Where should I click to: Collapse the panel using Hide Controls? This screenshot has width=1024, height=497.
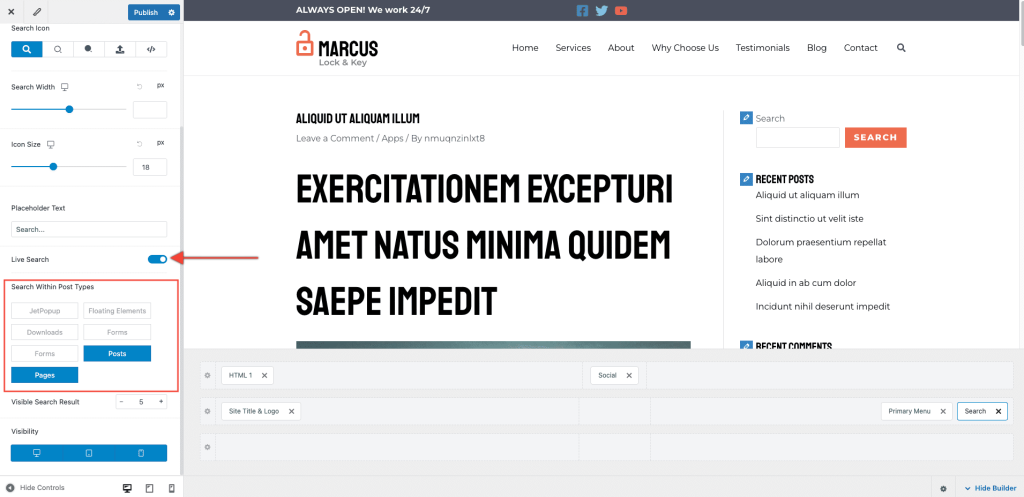tap(36, 488)
